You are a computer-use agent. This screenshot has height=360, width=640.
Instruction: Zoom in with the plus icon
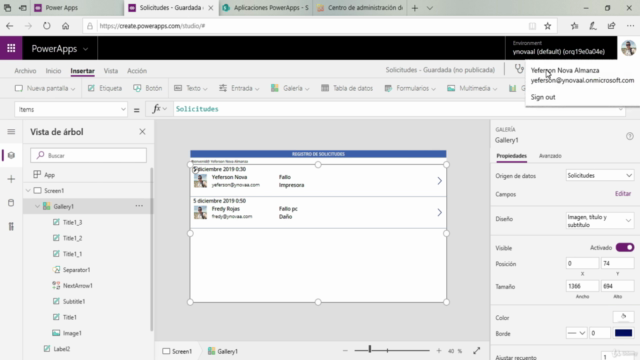[x=439, y=351]
